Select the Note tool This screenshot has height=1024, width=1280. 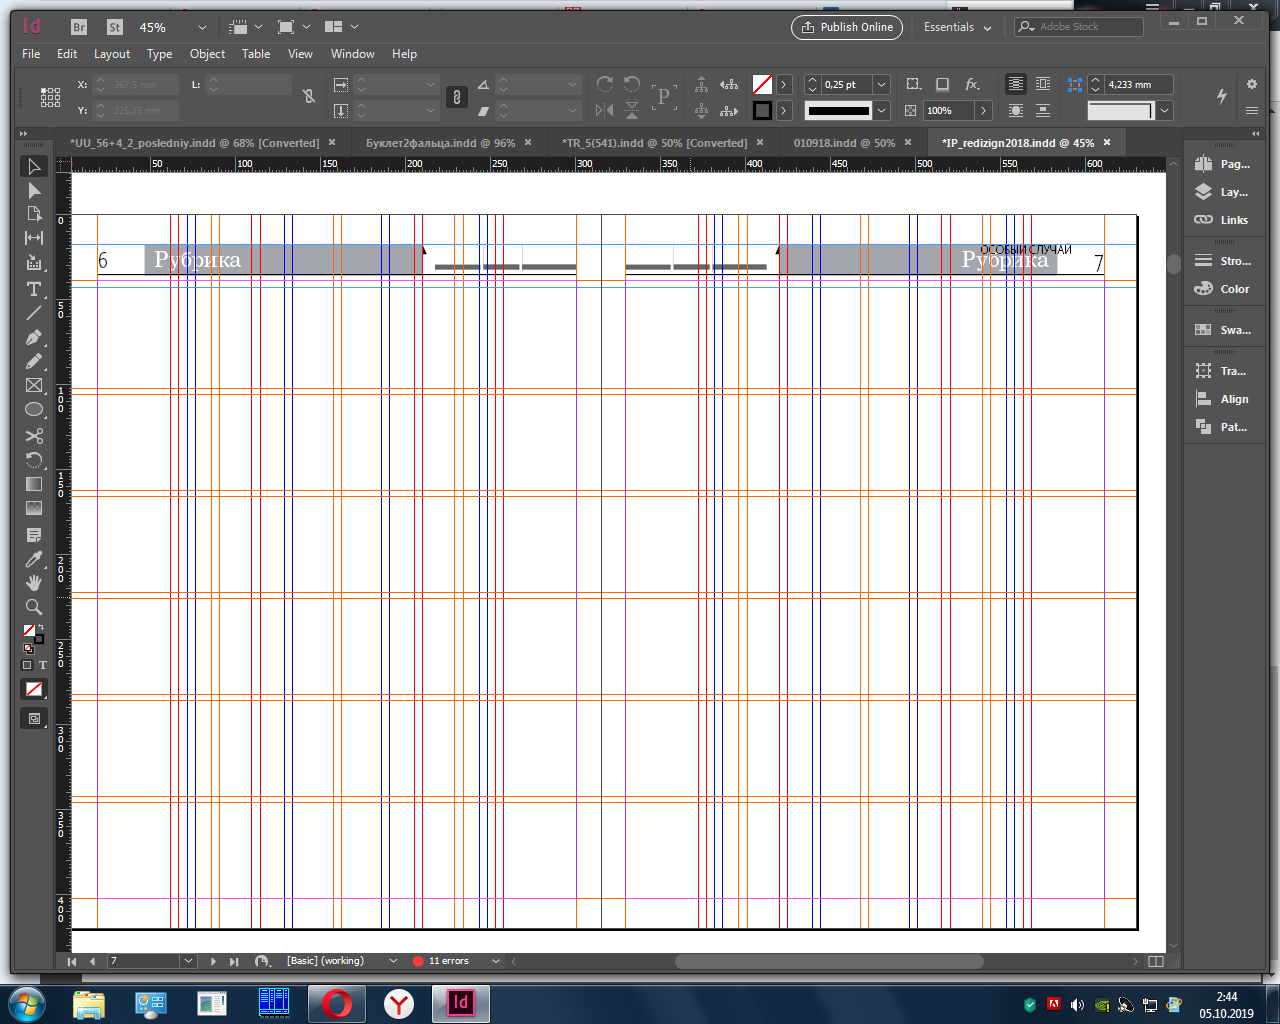point(34,535)
